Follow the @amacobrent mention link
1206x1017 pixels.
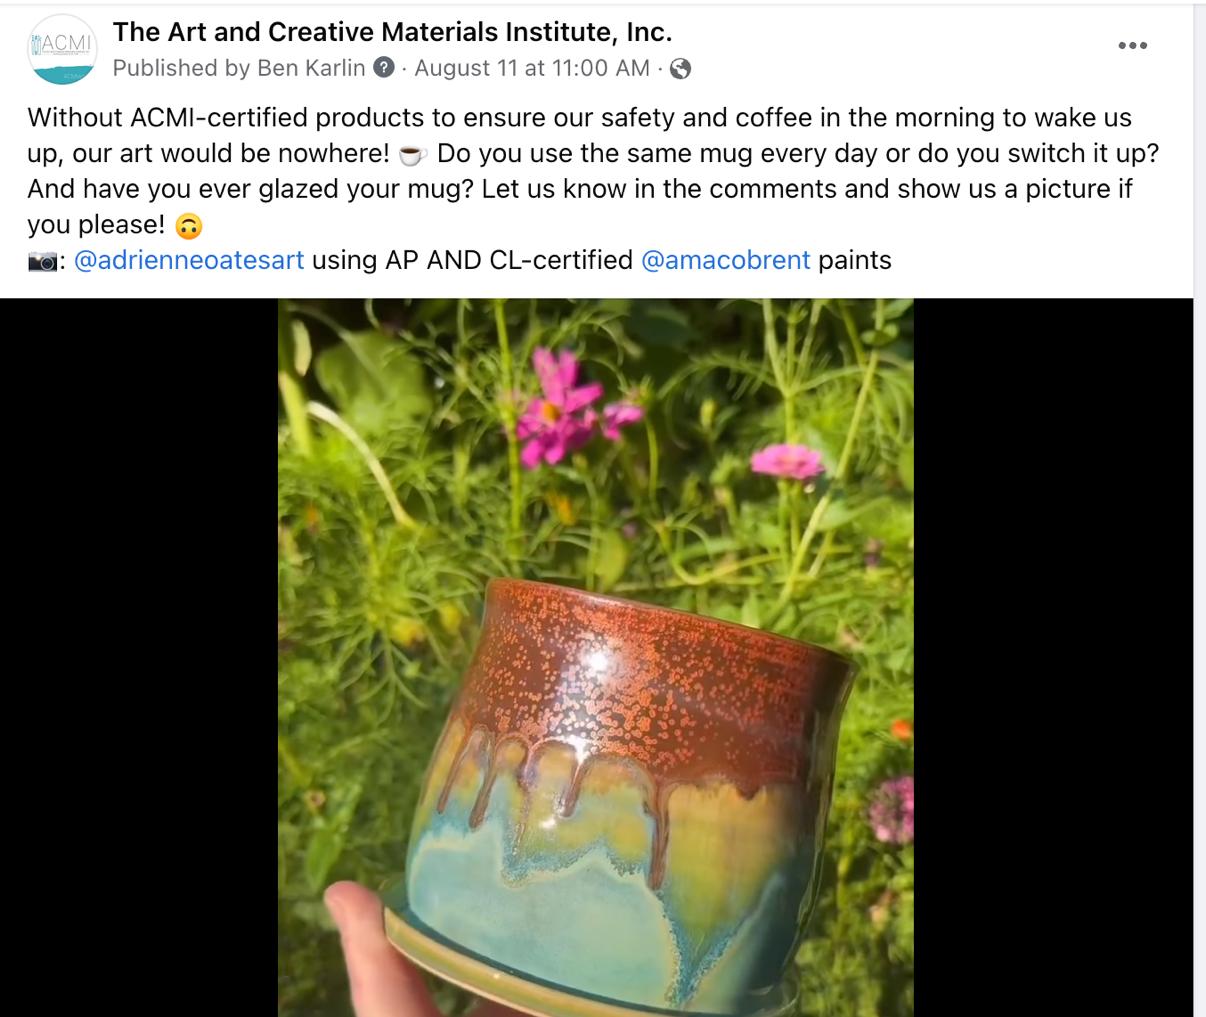click(x=725, y=260)
